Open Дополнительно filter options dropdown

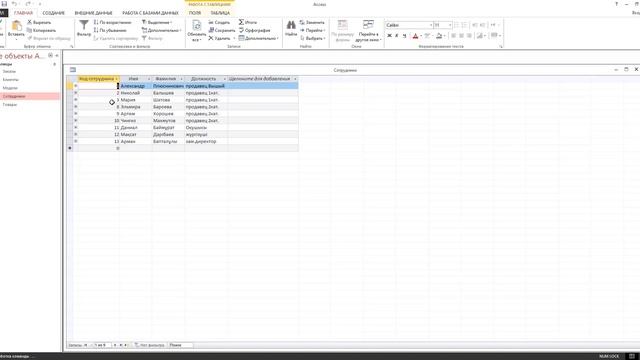click(x=161, y=30)
